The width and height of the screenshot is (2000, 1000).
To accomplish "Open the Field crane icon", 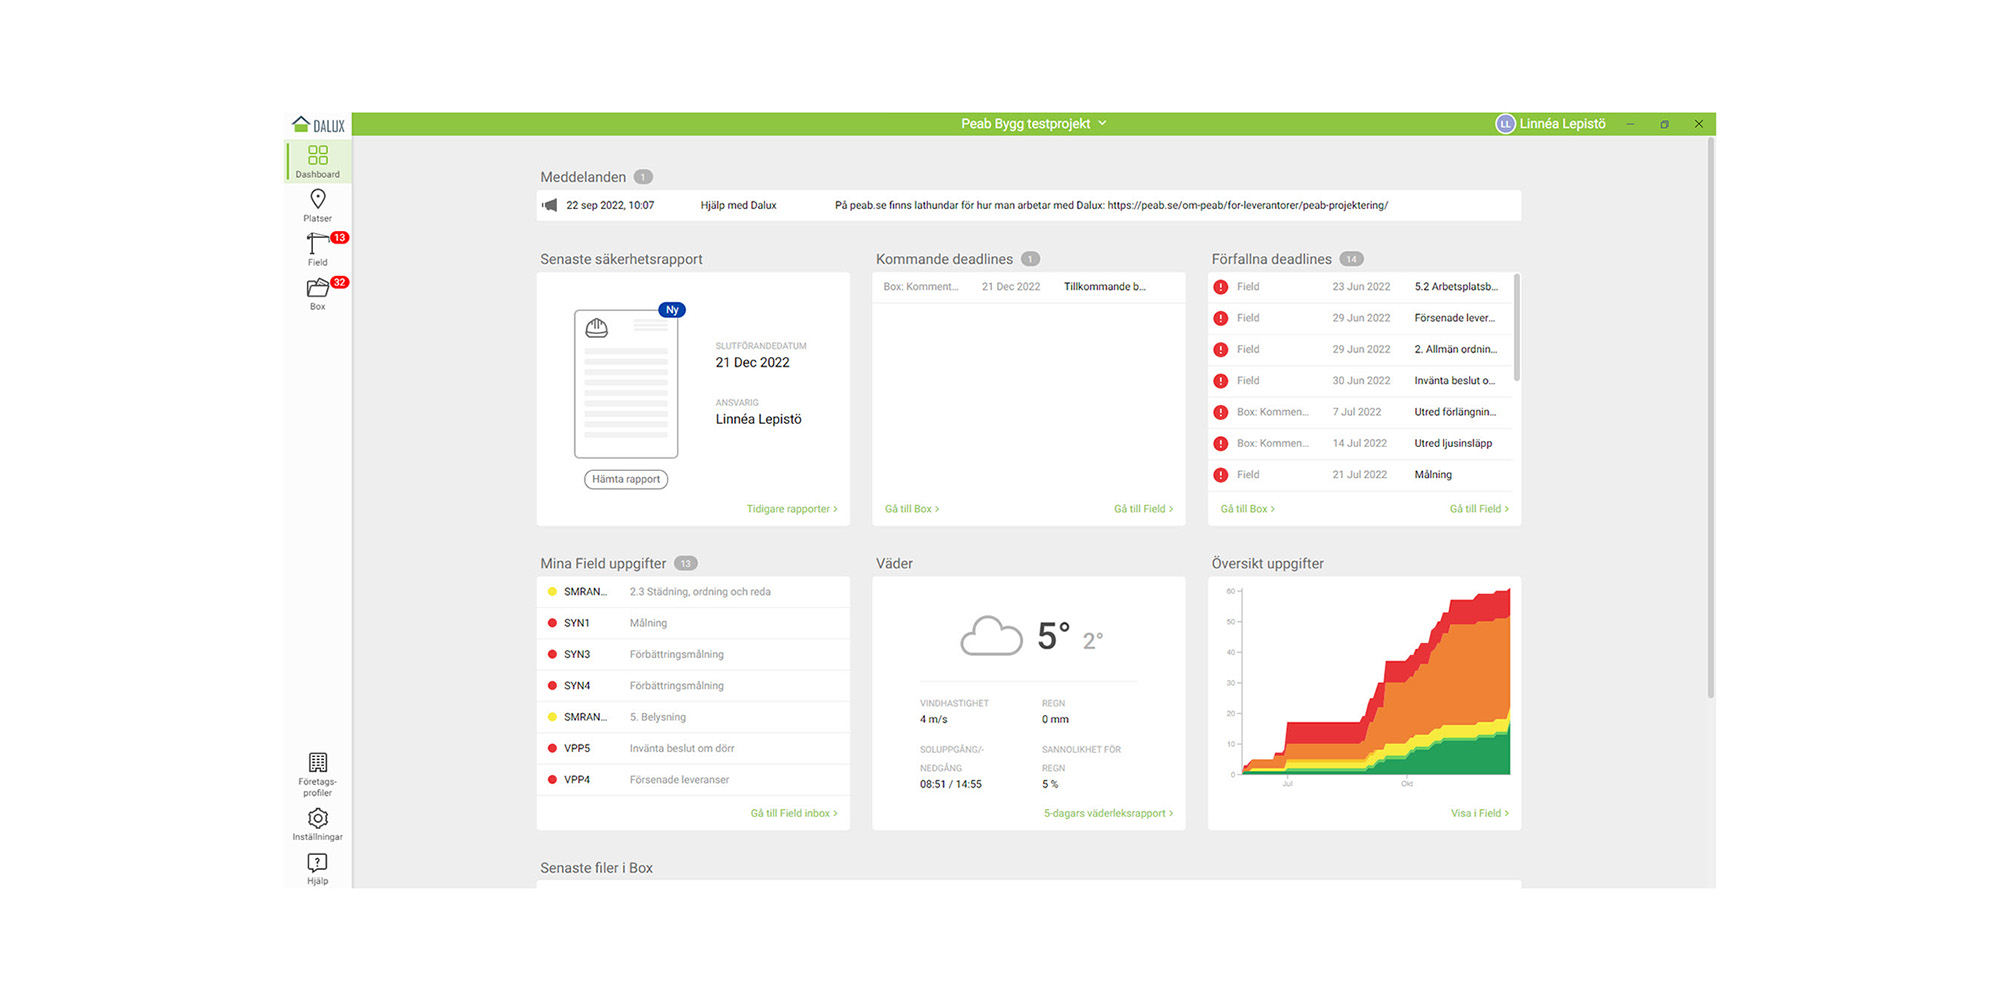I will tap(317, 247).
